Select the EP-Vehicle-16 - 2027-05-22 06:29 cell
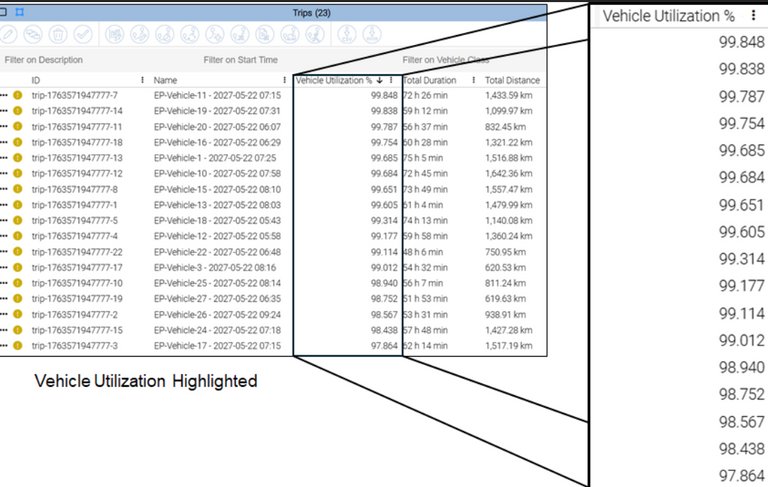Viewport: 768px width, 487px height. coord(217,142)
